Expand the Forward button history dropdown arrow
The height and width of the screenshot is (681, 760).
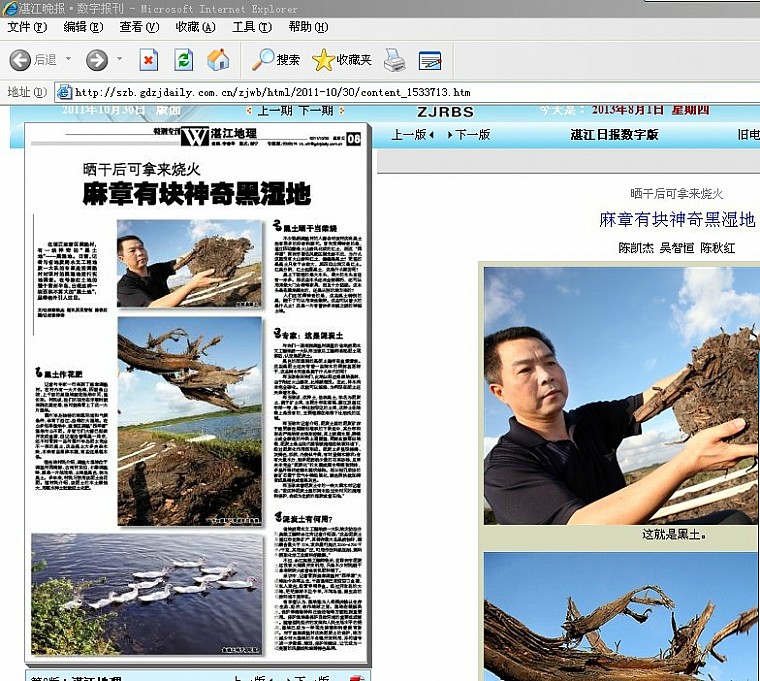(x=120, y=60)
